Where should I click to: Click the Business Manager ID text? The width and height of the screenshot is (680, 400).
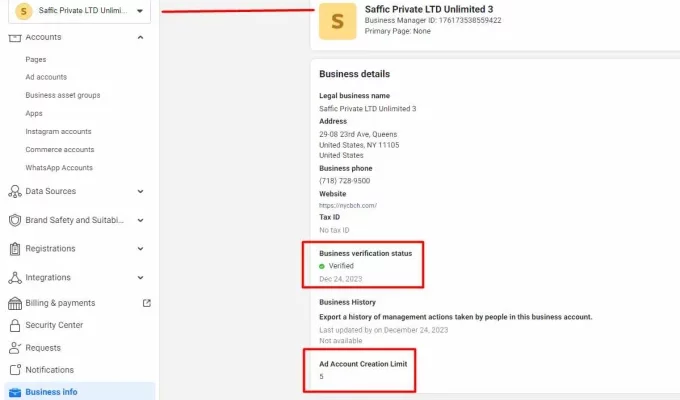tap(433, 20)
